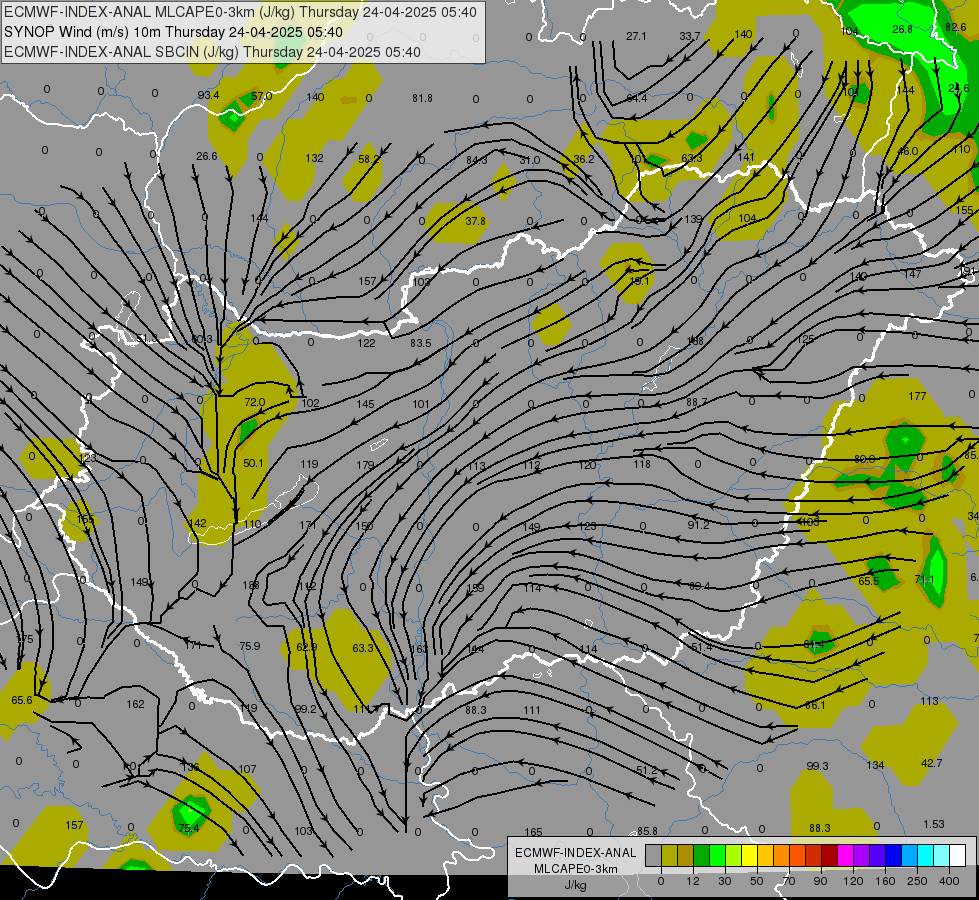
Task: Click the legend scale value 30
Action: pos(724,881)
